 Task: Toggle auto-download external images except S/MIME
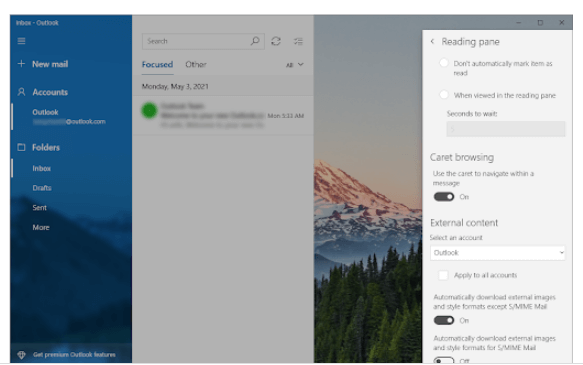point(444,320)
